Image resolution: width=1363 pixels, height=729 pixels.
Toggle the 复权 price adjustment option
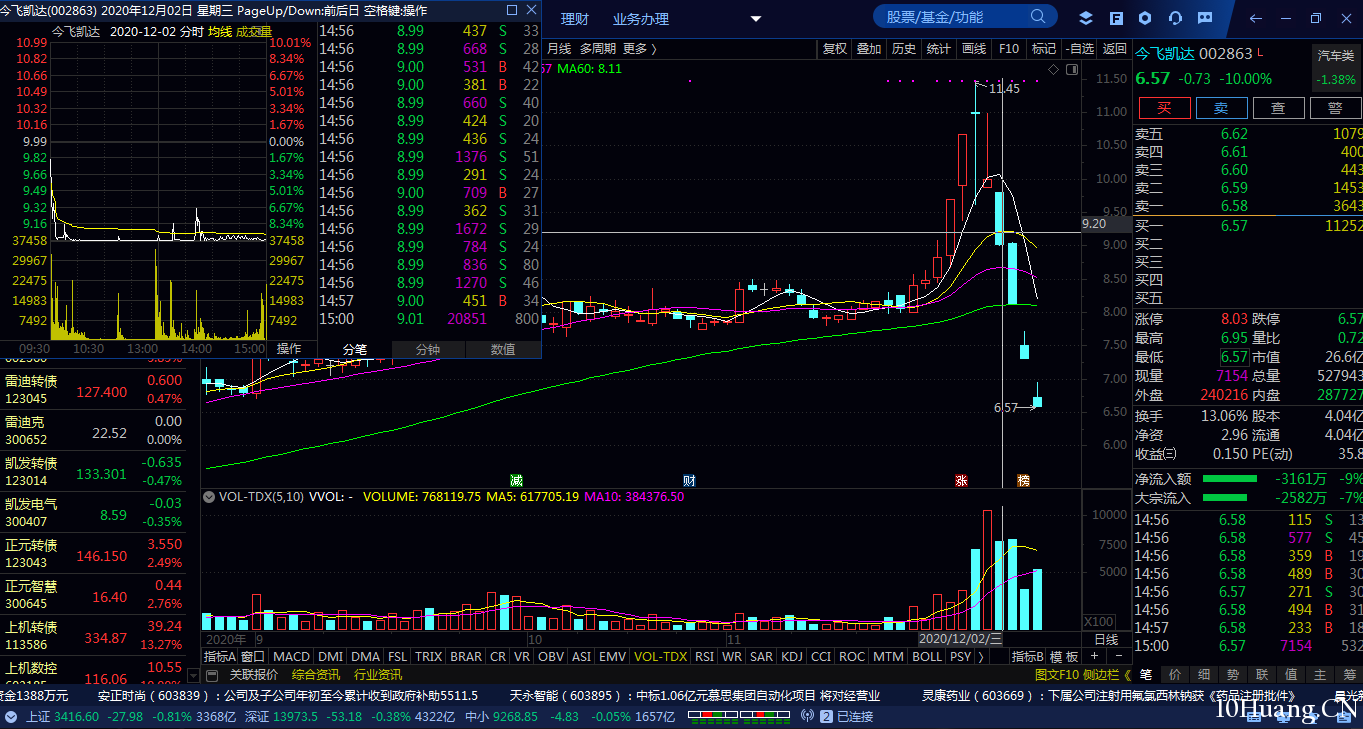(x=835, y=49)
